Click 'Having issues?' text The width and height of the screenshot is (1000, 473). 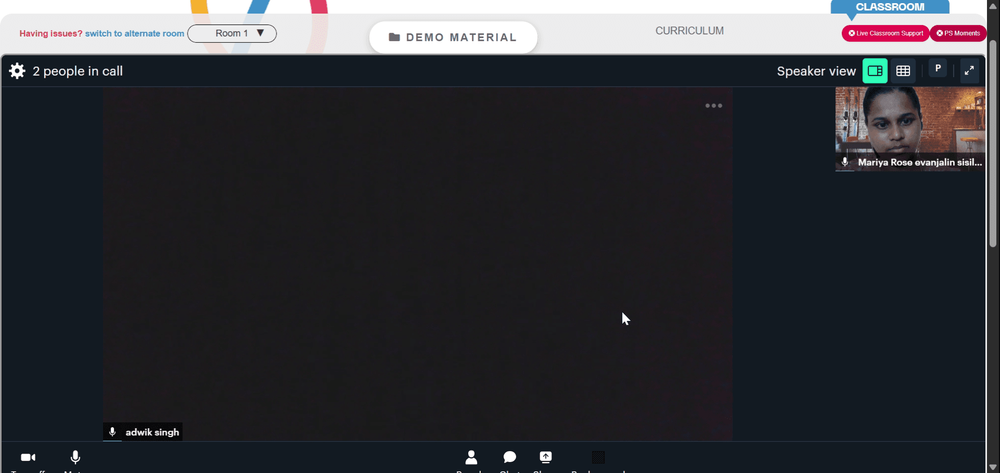(x=51, y=33)
